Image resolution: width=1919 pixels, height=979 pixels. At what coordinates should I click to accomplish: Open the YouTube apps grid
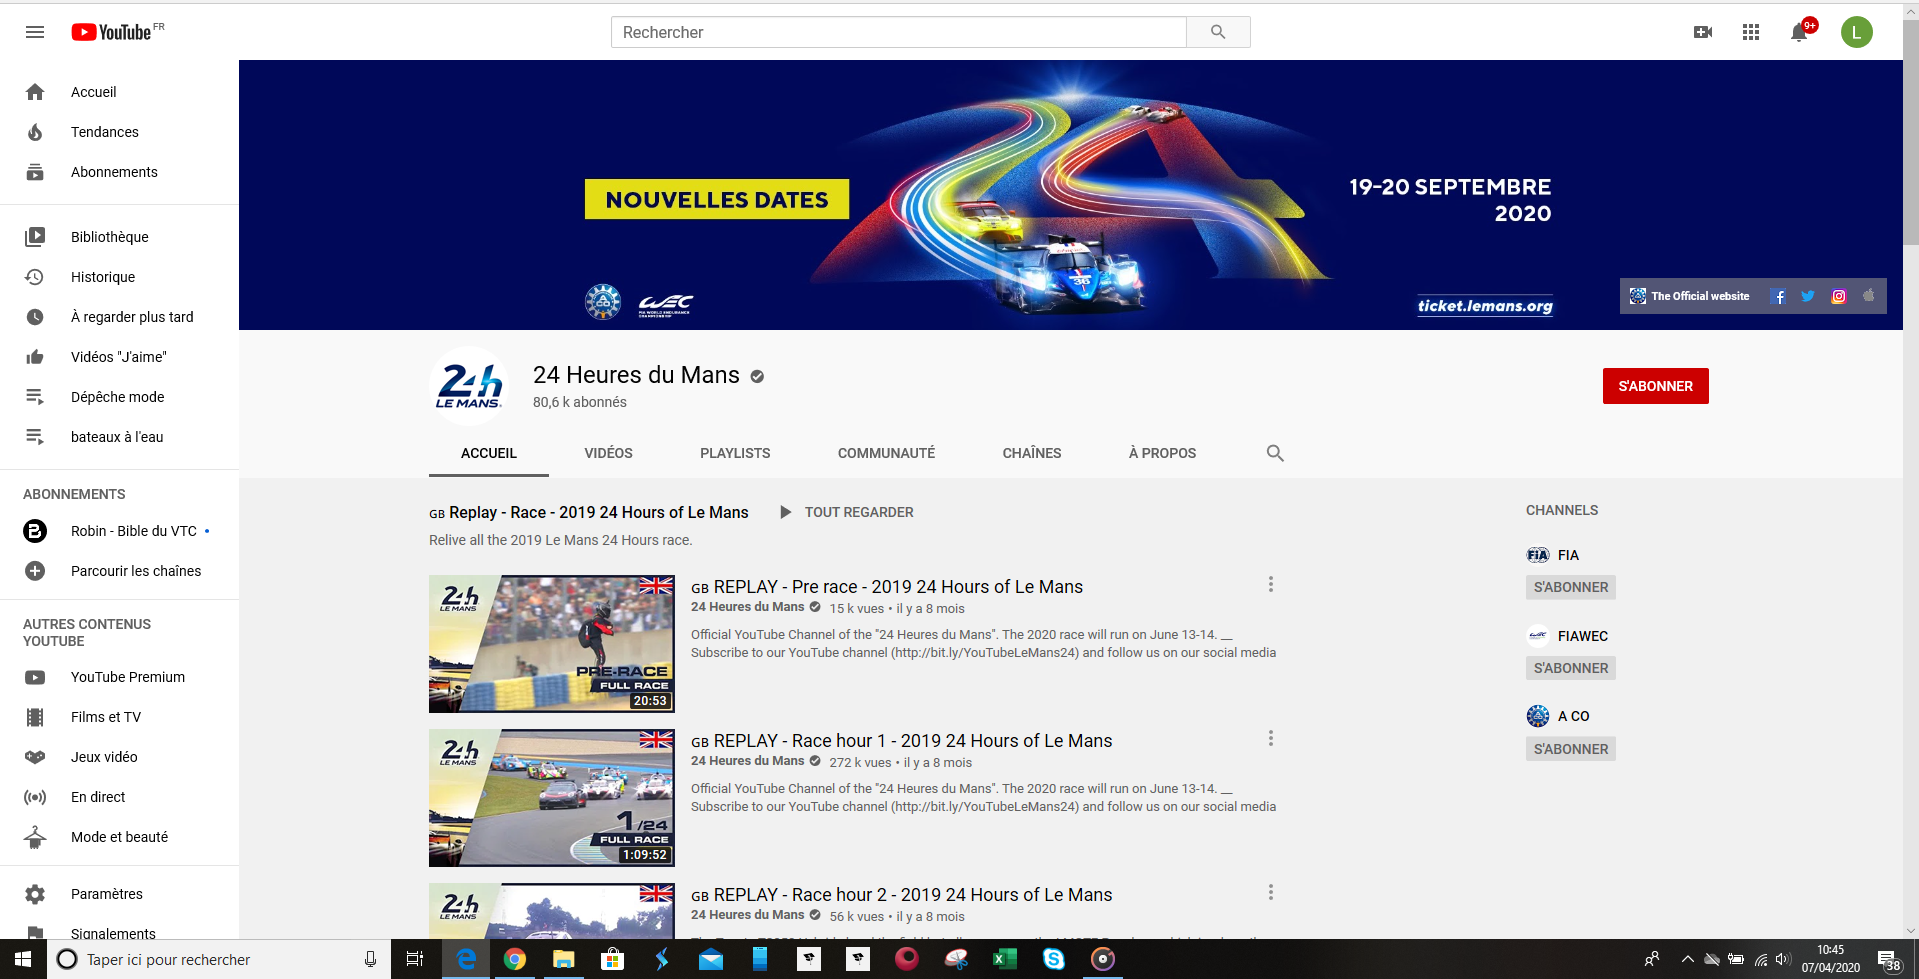pyautogui.click(x=1751, y=32)
